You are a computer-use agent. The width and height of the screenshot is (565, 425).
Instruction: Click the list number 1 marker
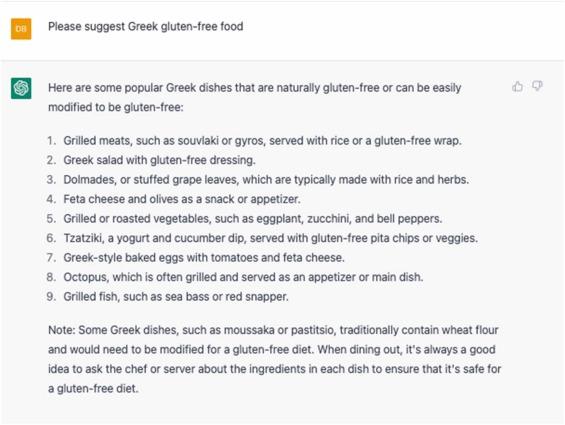[x=51, y=141]
